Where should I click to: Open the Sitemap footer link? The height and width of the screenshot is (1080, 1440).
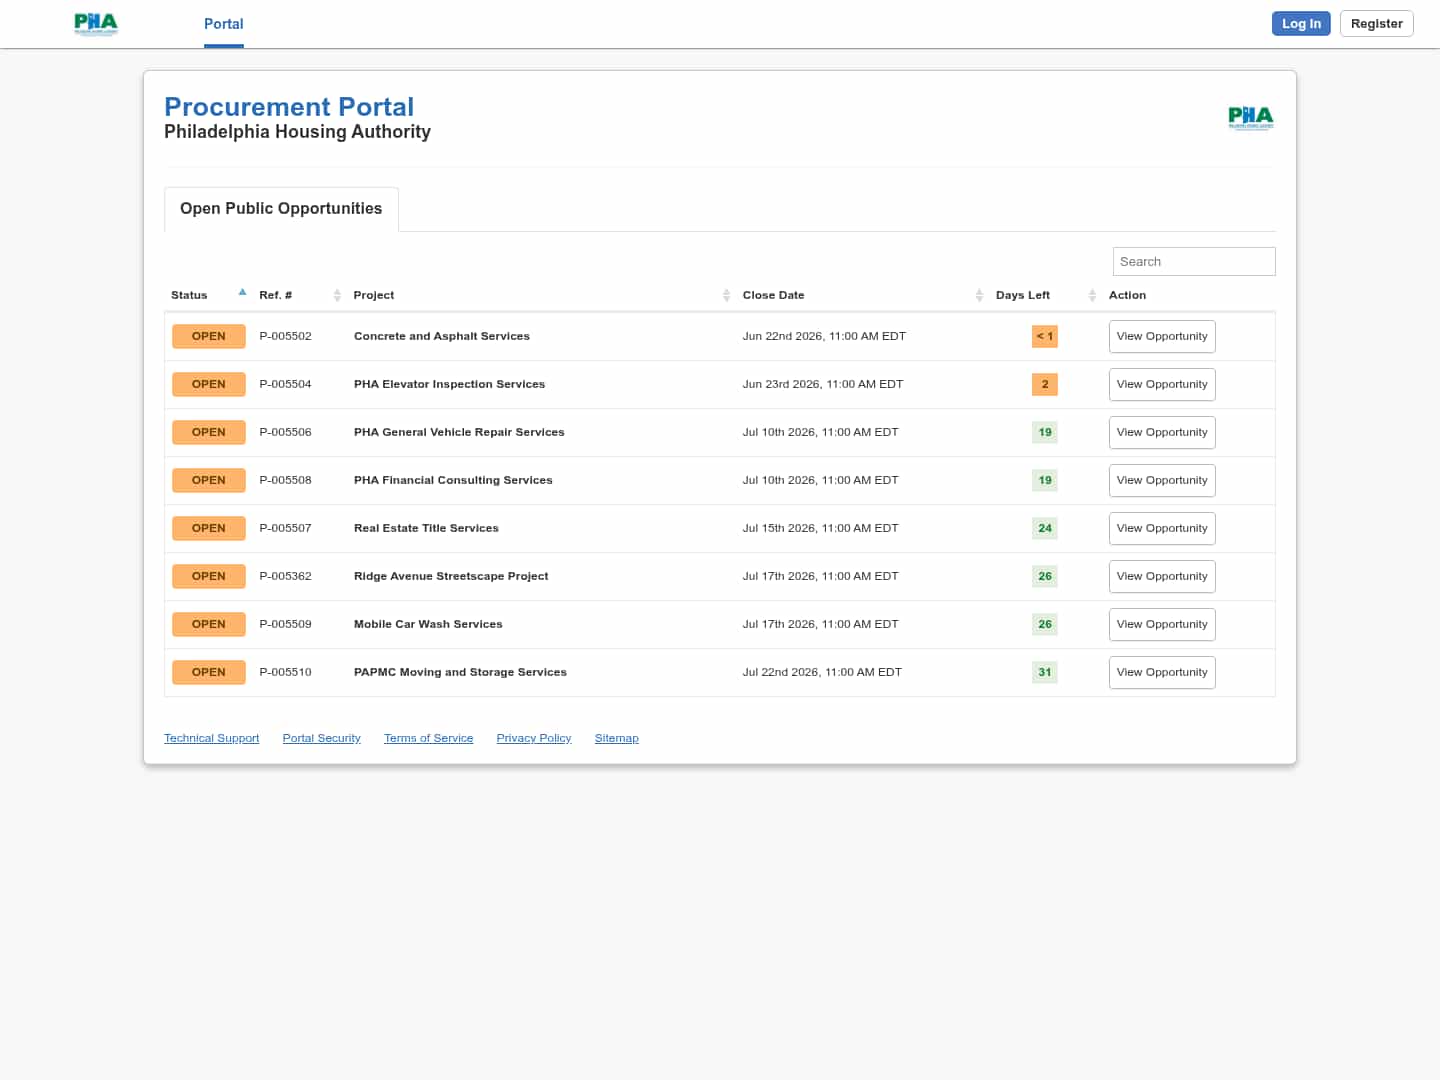tap(617, 738)
